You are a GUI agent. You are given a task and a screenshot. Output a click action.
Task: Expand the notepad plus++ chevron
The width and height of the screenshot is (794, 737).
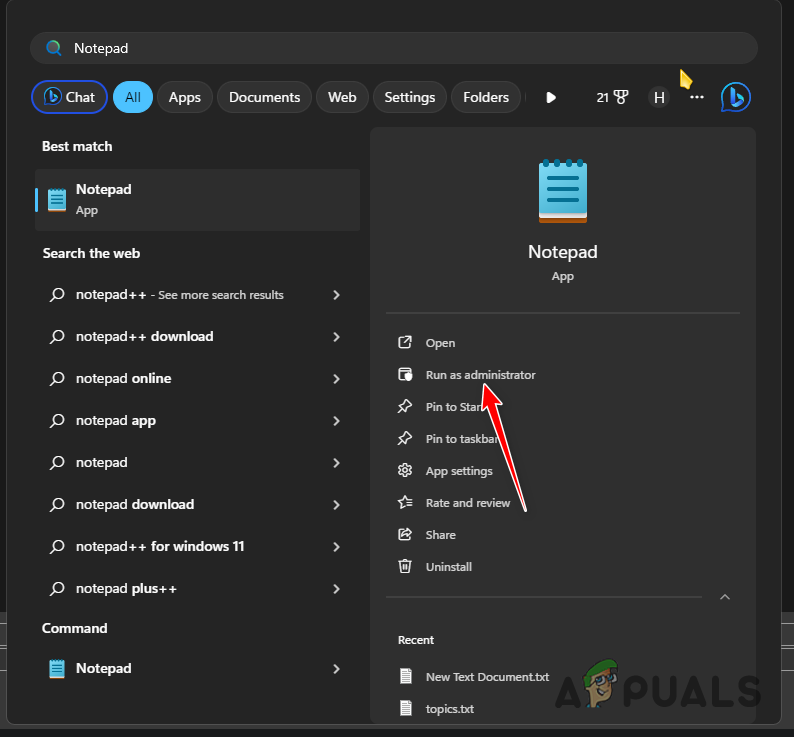(336, 589)
